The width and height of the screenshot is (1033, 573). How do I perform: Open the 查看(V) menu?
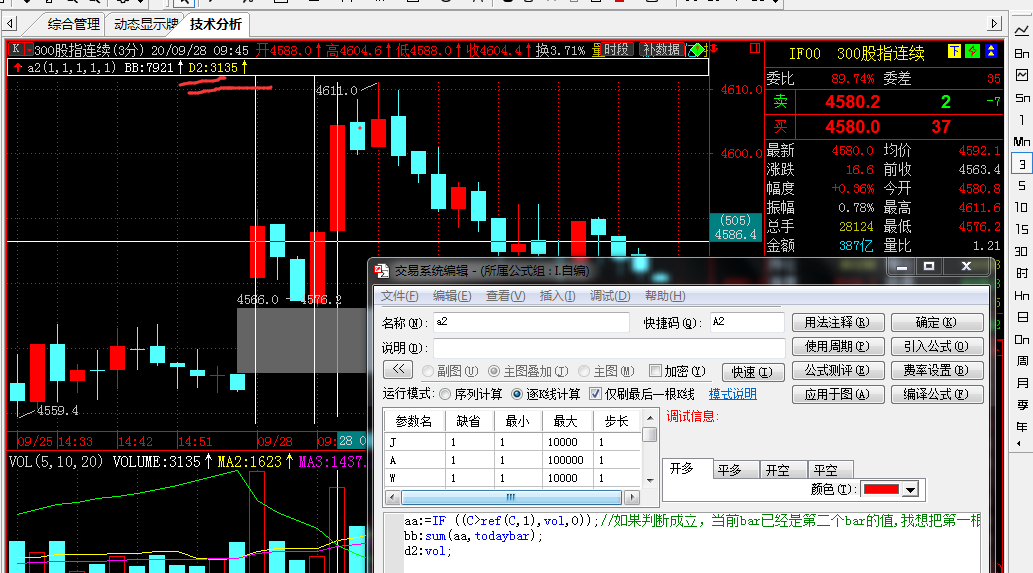coord(505,296)
